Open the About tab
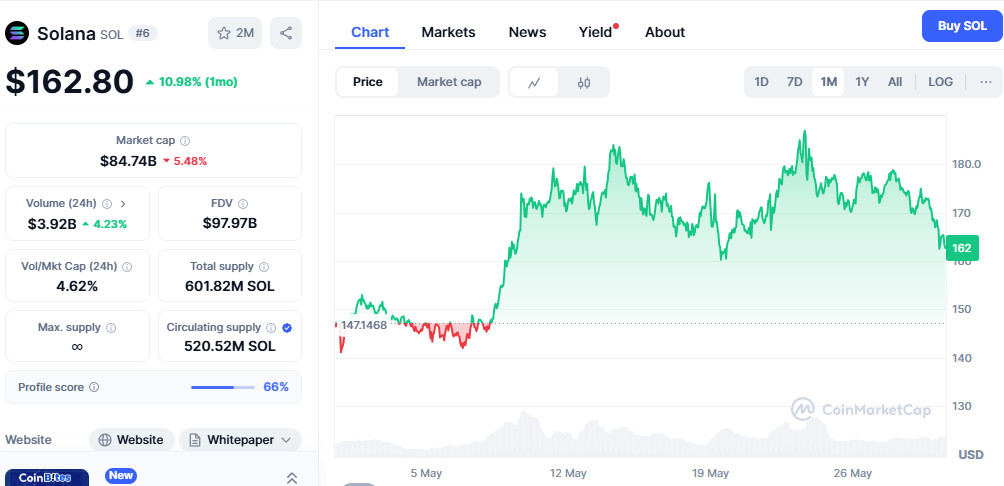The width and height of the screenshot is (1004, 486). click(x=665, y=32)
